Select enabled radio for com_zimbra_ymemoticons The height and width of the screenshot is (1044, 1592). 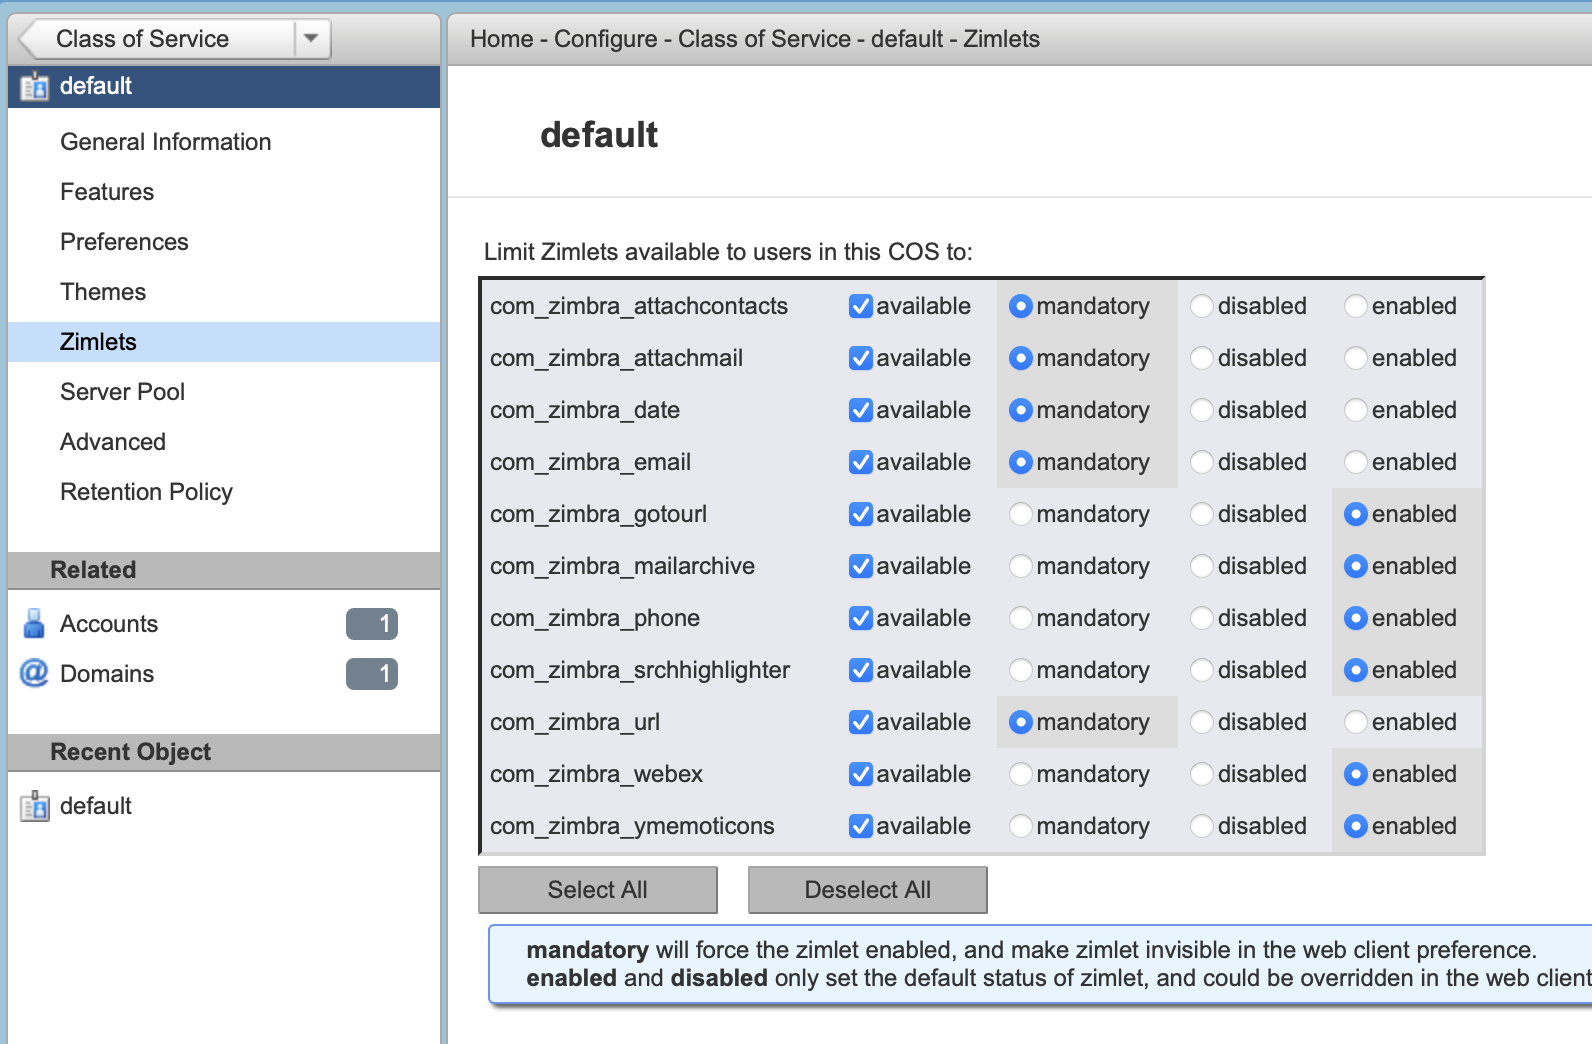1356,826
